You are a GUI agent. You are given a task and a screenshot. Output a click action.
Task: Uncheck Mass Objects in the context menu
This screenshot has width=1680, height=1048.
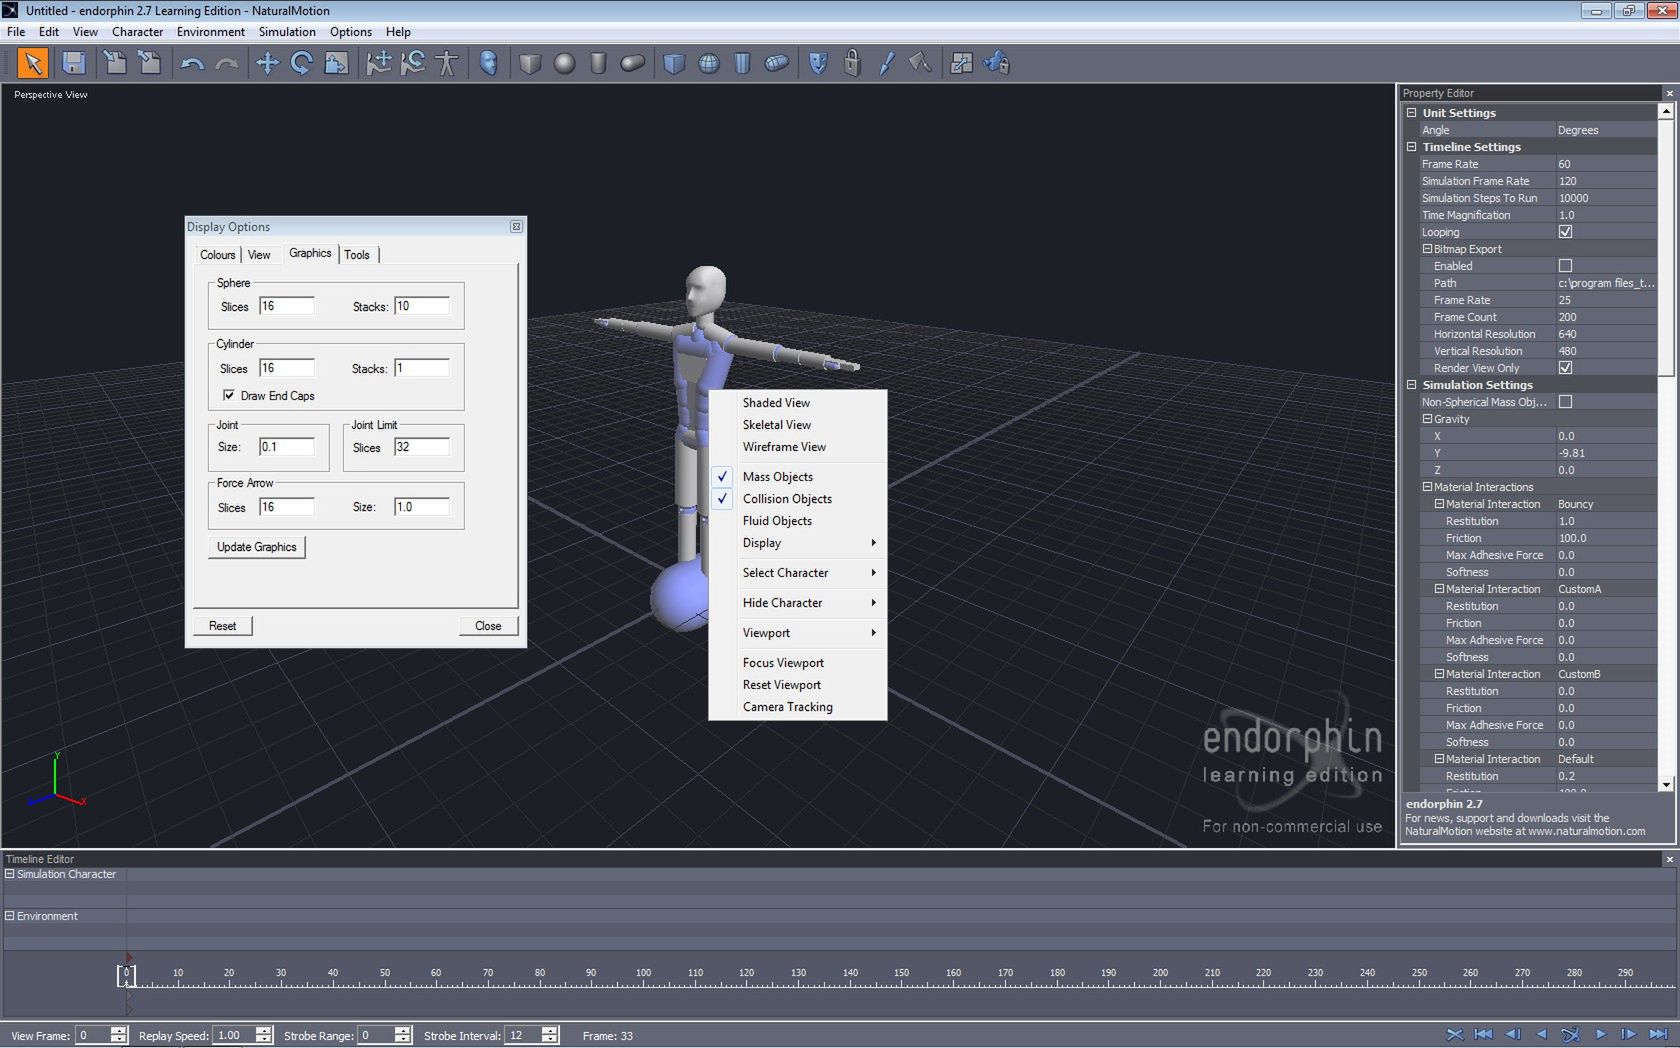tap(777, 477)
